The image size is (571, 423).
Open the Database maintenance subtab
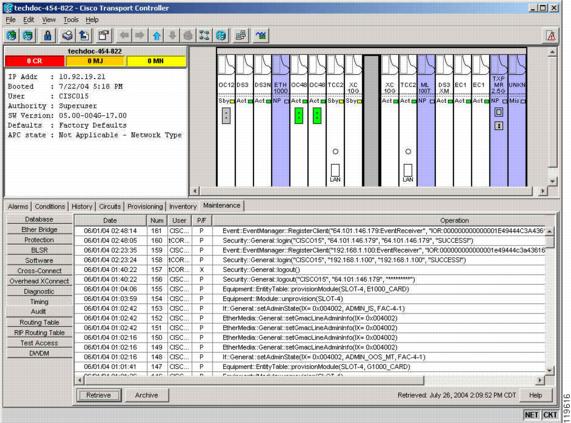point(39,219)
